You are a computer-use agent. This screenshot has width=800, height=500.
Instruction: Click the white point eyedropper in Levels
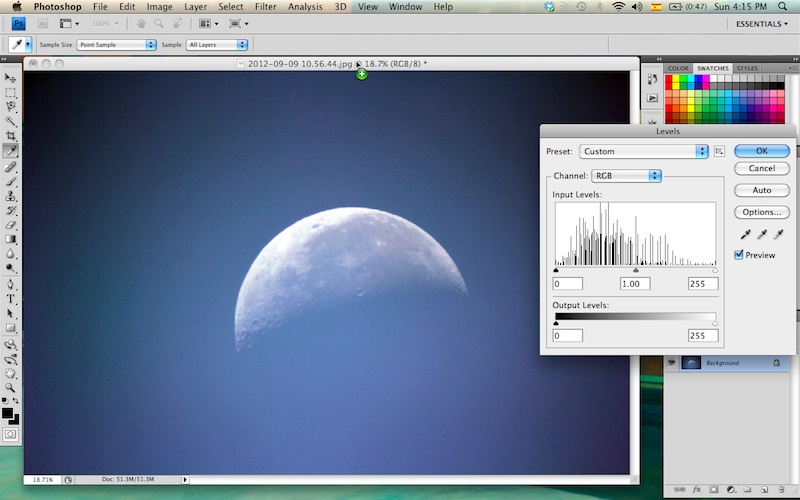tap(779, 235)
